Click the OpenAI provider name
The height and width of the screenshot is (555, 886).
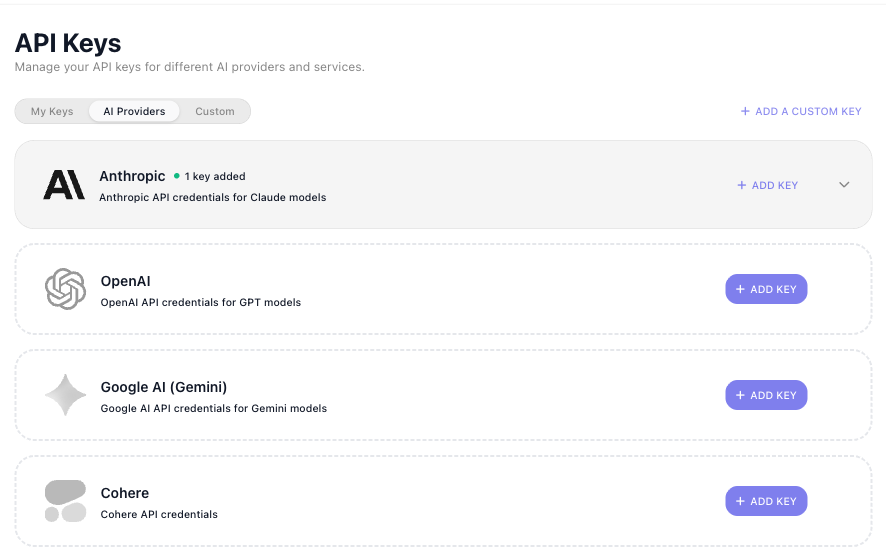click(x=125, y=281)
